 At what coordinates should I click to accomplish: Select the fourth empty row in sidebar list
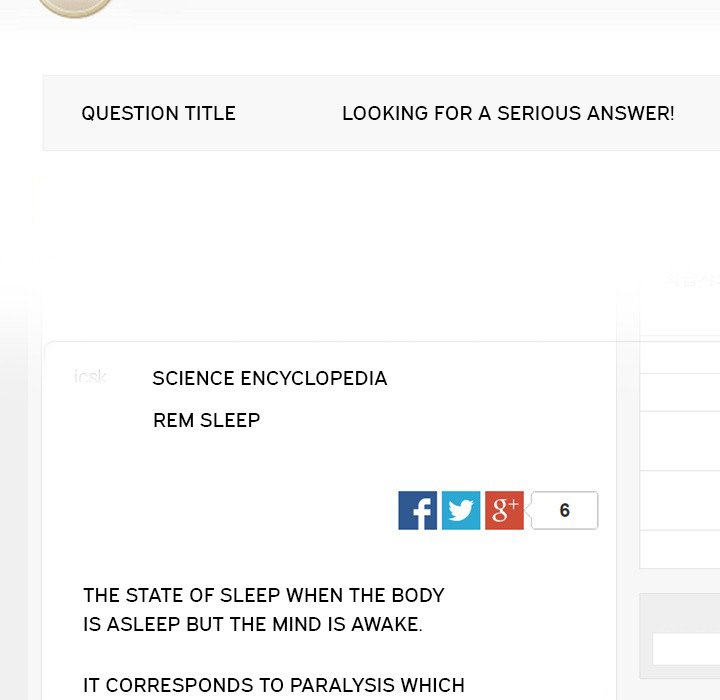click(x=680, y=500)
